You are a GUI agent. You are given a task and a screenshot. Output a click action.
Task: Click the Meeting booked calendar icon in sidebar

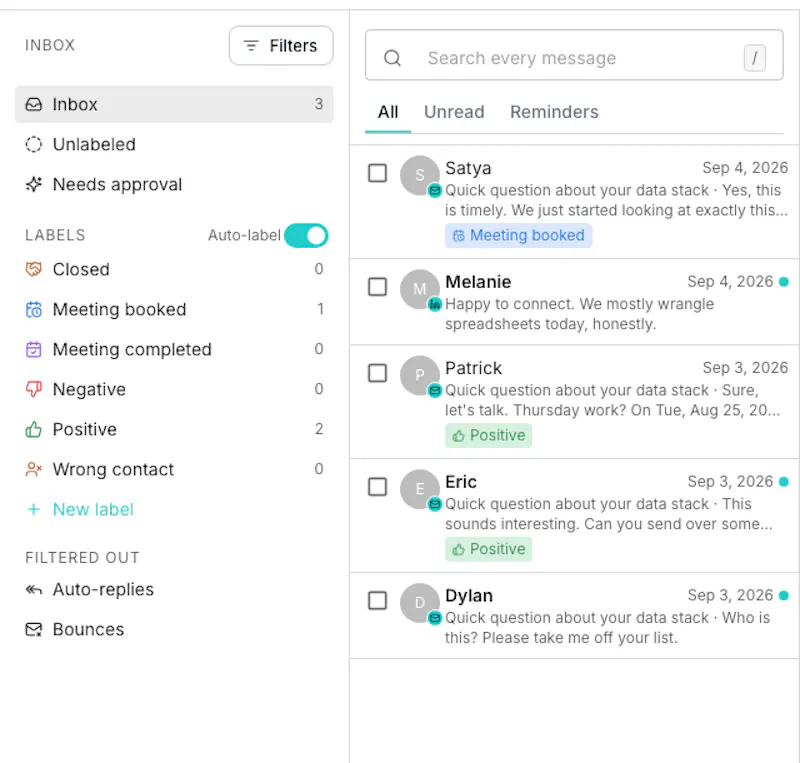[x=34, y=309]
